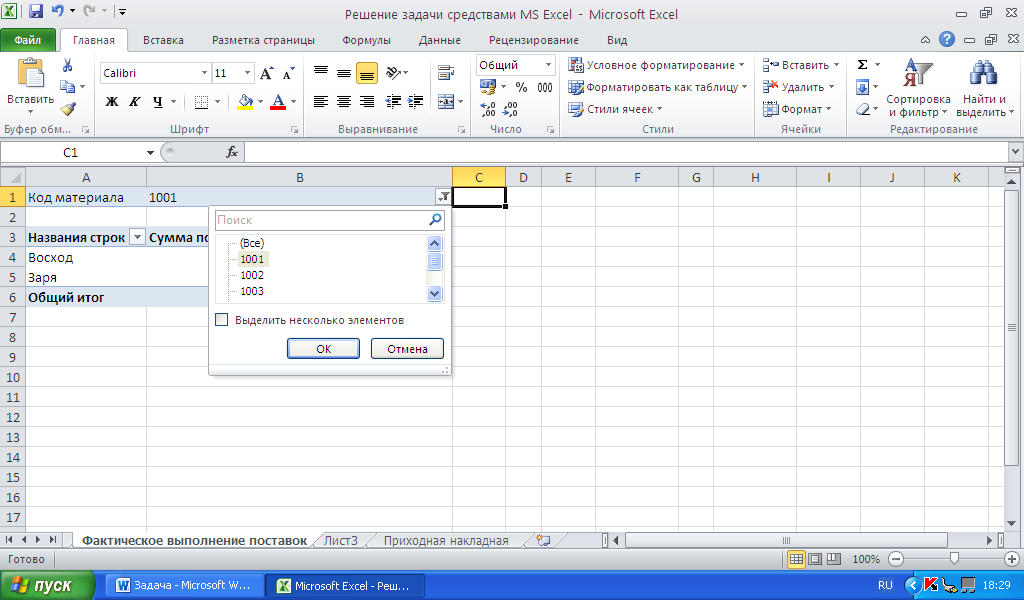
Task: Switch to Разметка страницы tab
Action: coord(263,40)
